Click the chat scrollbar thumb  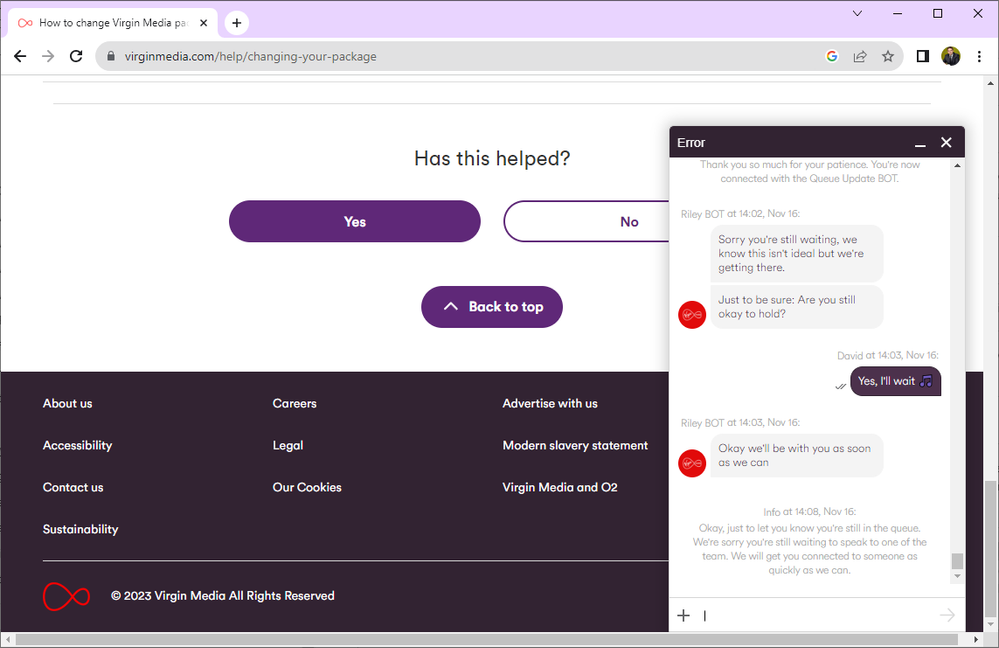pos(957,561)
